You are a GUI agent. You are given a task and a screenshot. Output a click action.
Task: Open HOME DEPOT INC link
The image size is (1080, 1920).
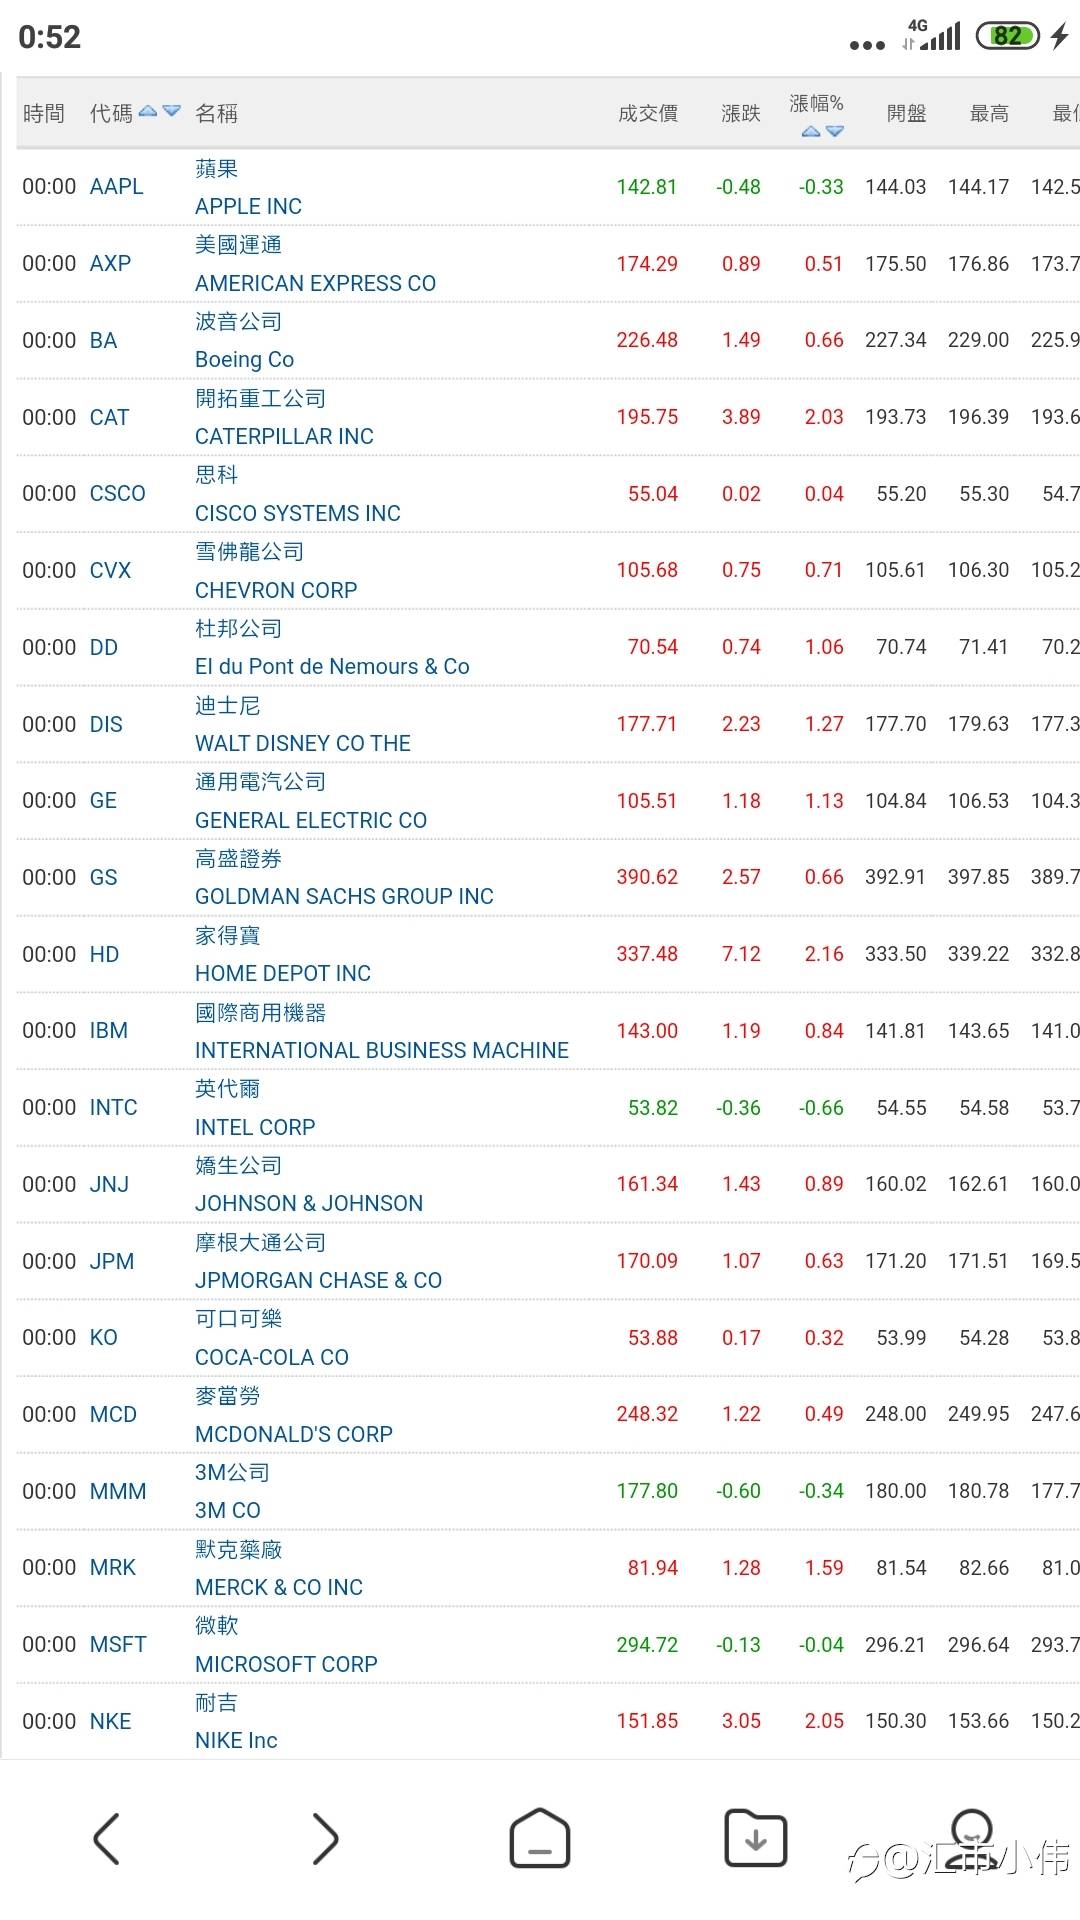(x=283, y=974)
